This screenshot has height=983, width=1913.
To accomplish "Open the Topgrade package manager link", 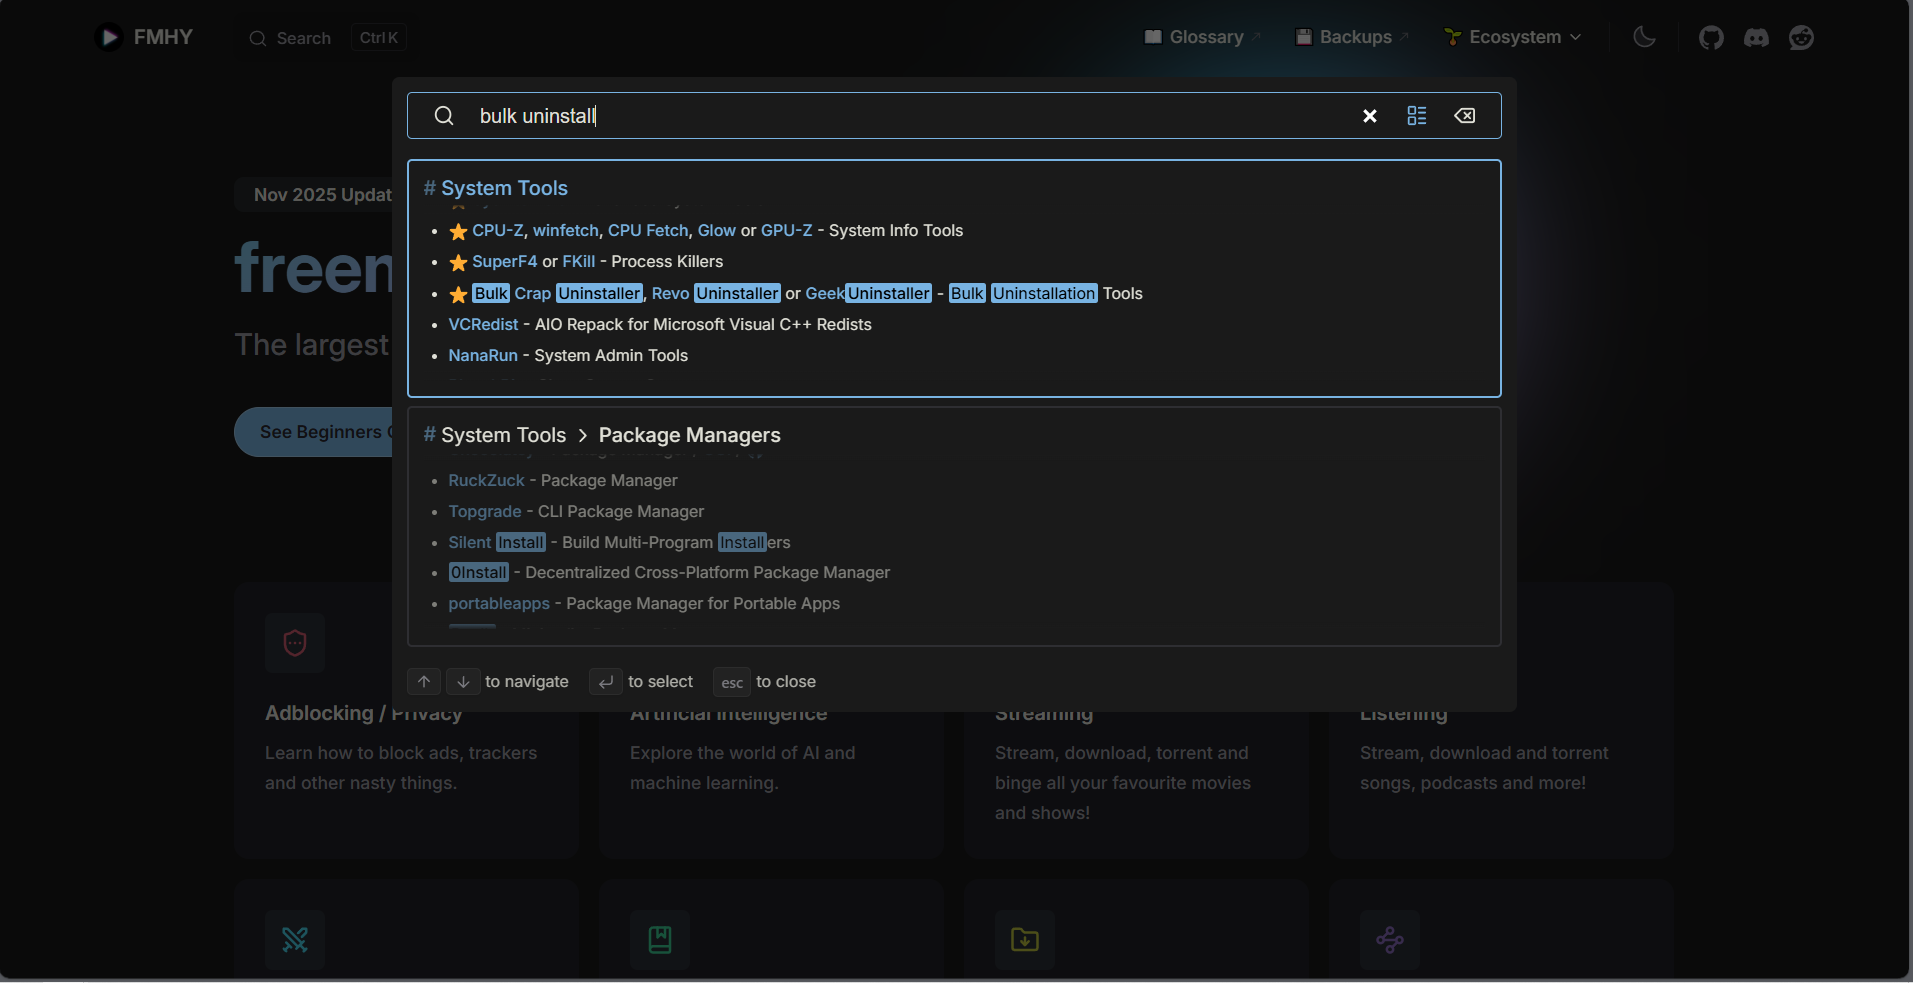I will point(484,511).
